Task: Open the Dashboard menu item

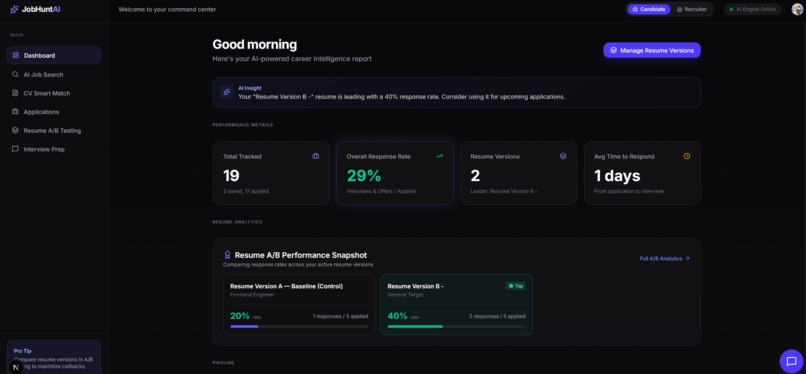Action: tap(54, 55)
